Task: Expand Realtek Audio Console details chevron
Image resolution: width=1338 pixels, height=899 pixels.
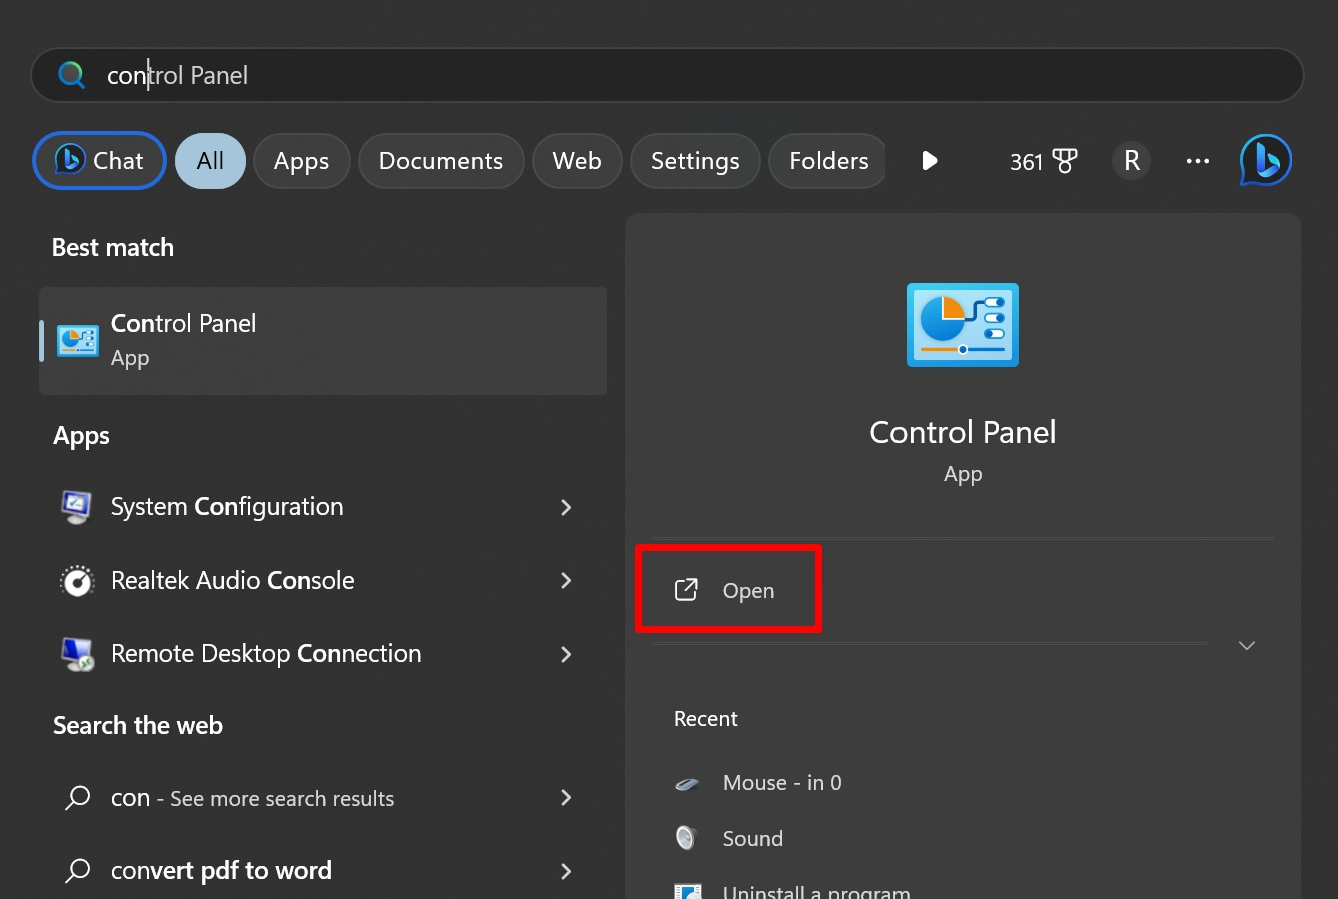Action: (566, 580)
